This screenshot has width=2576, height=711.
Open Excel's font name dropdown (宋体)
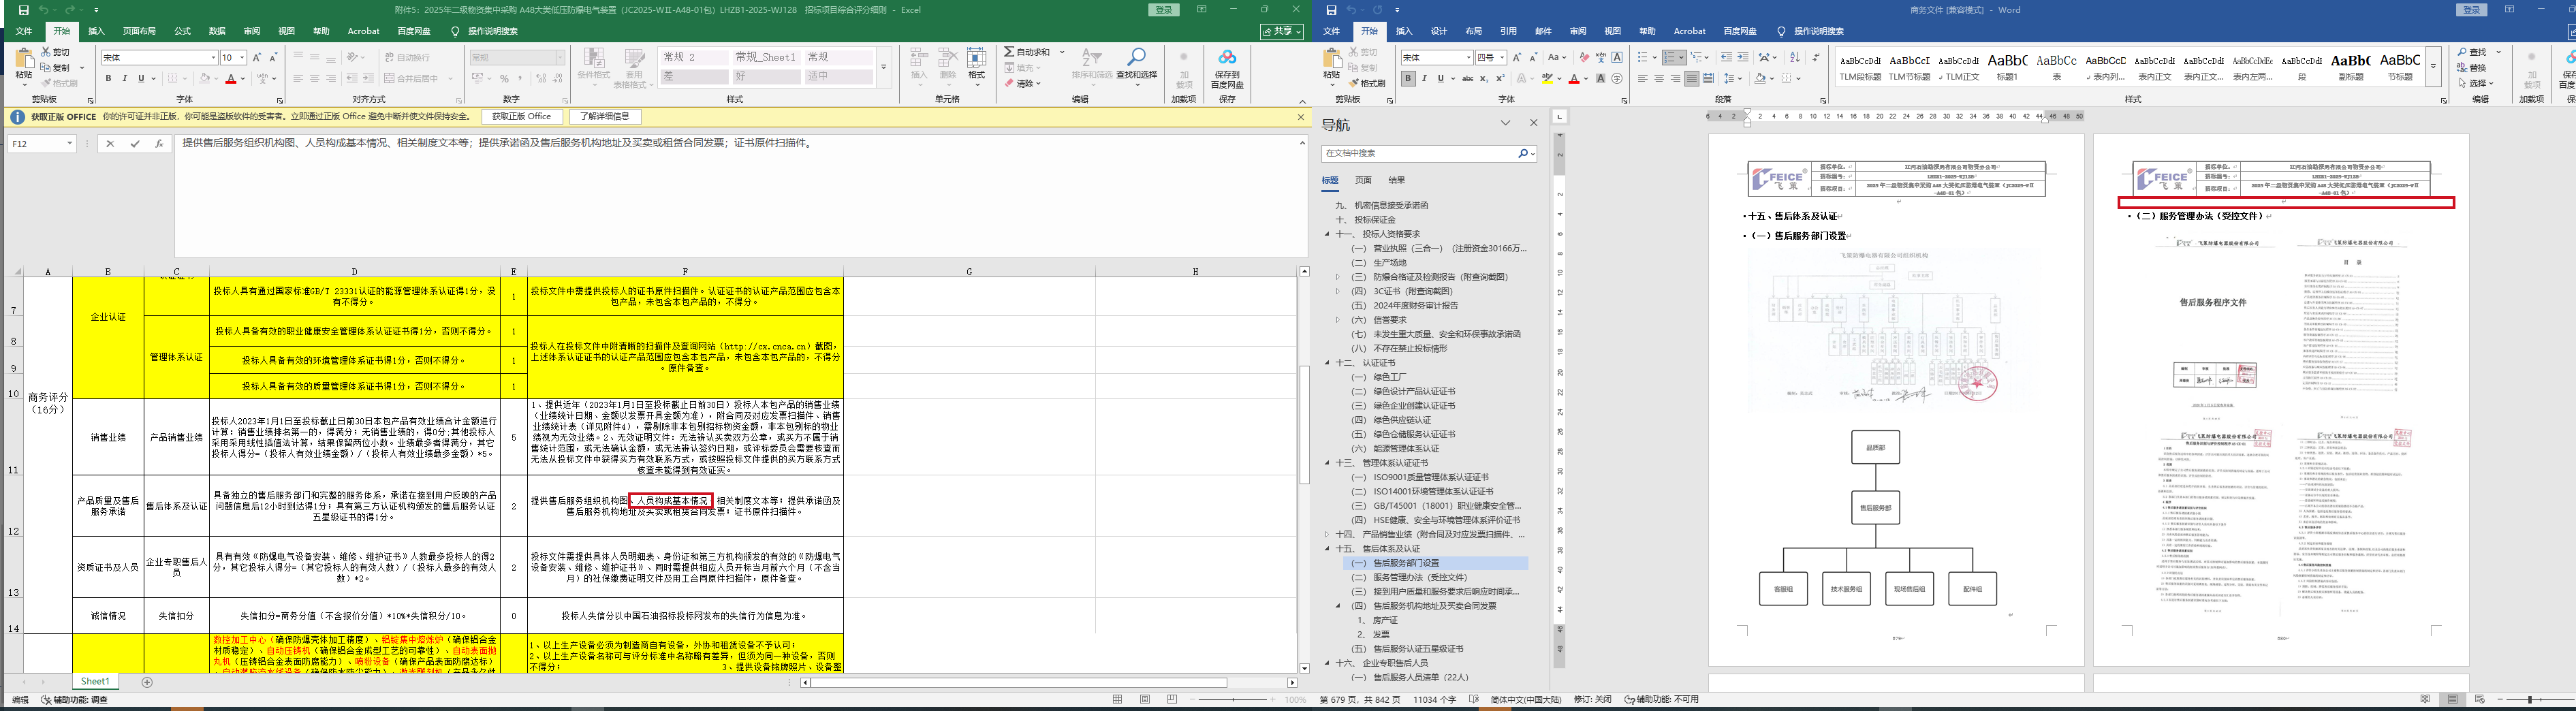213,58
